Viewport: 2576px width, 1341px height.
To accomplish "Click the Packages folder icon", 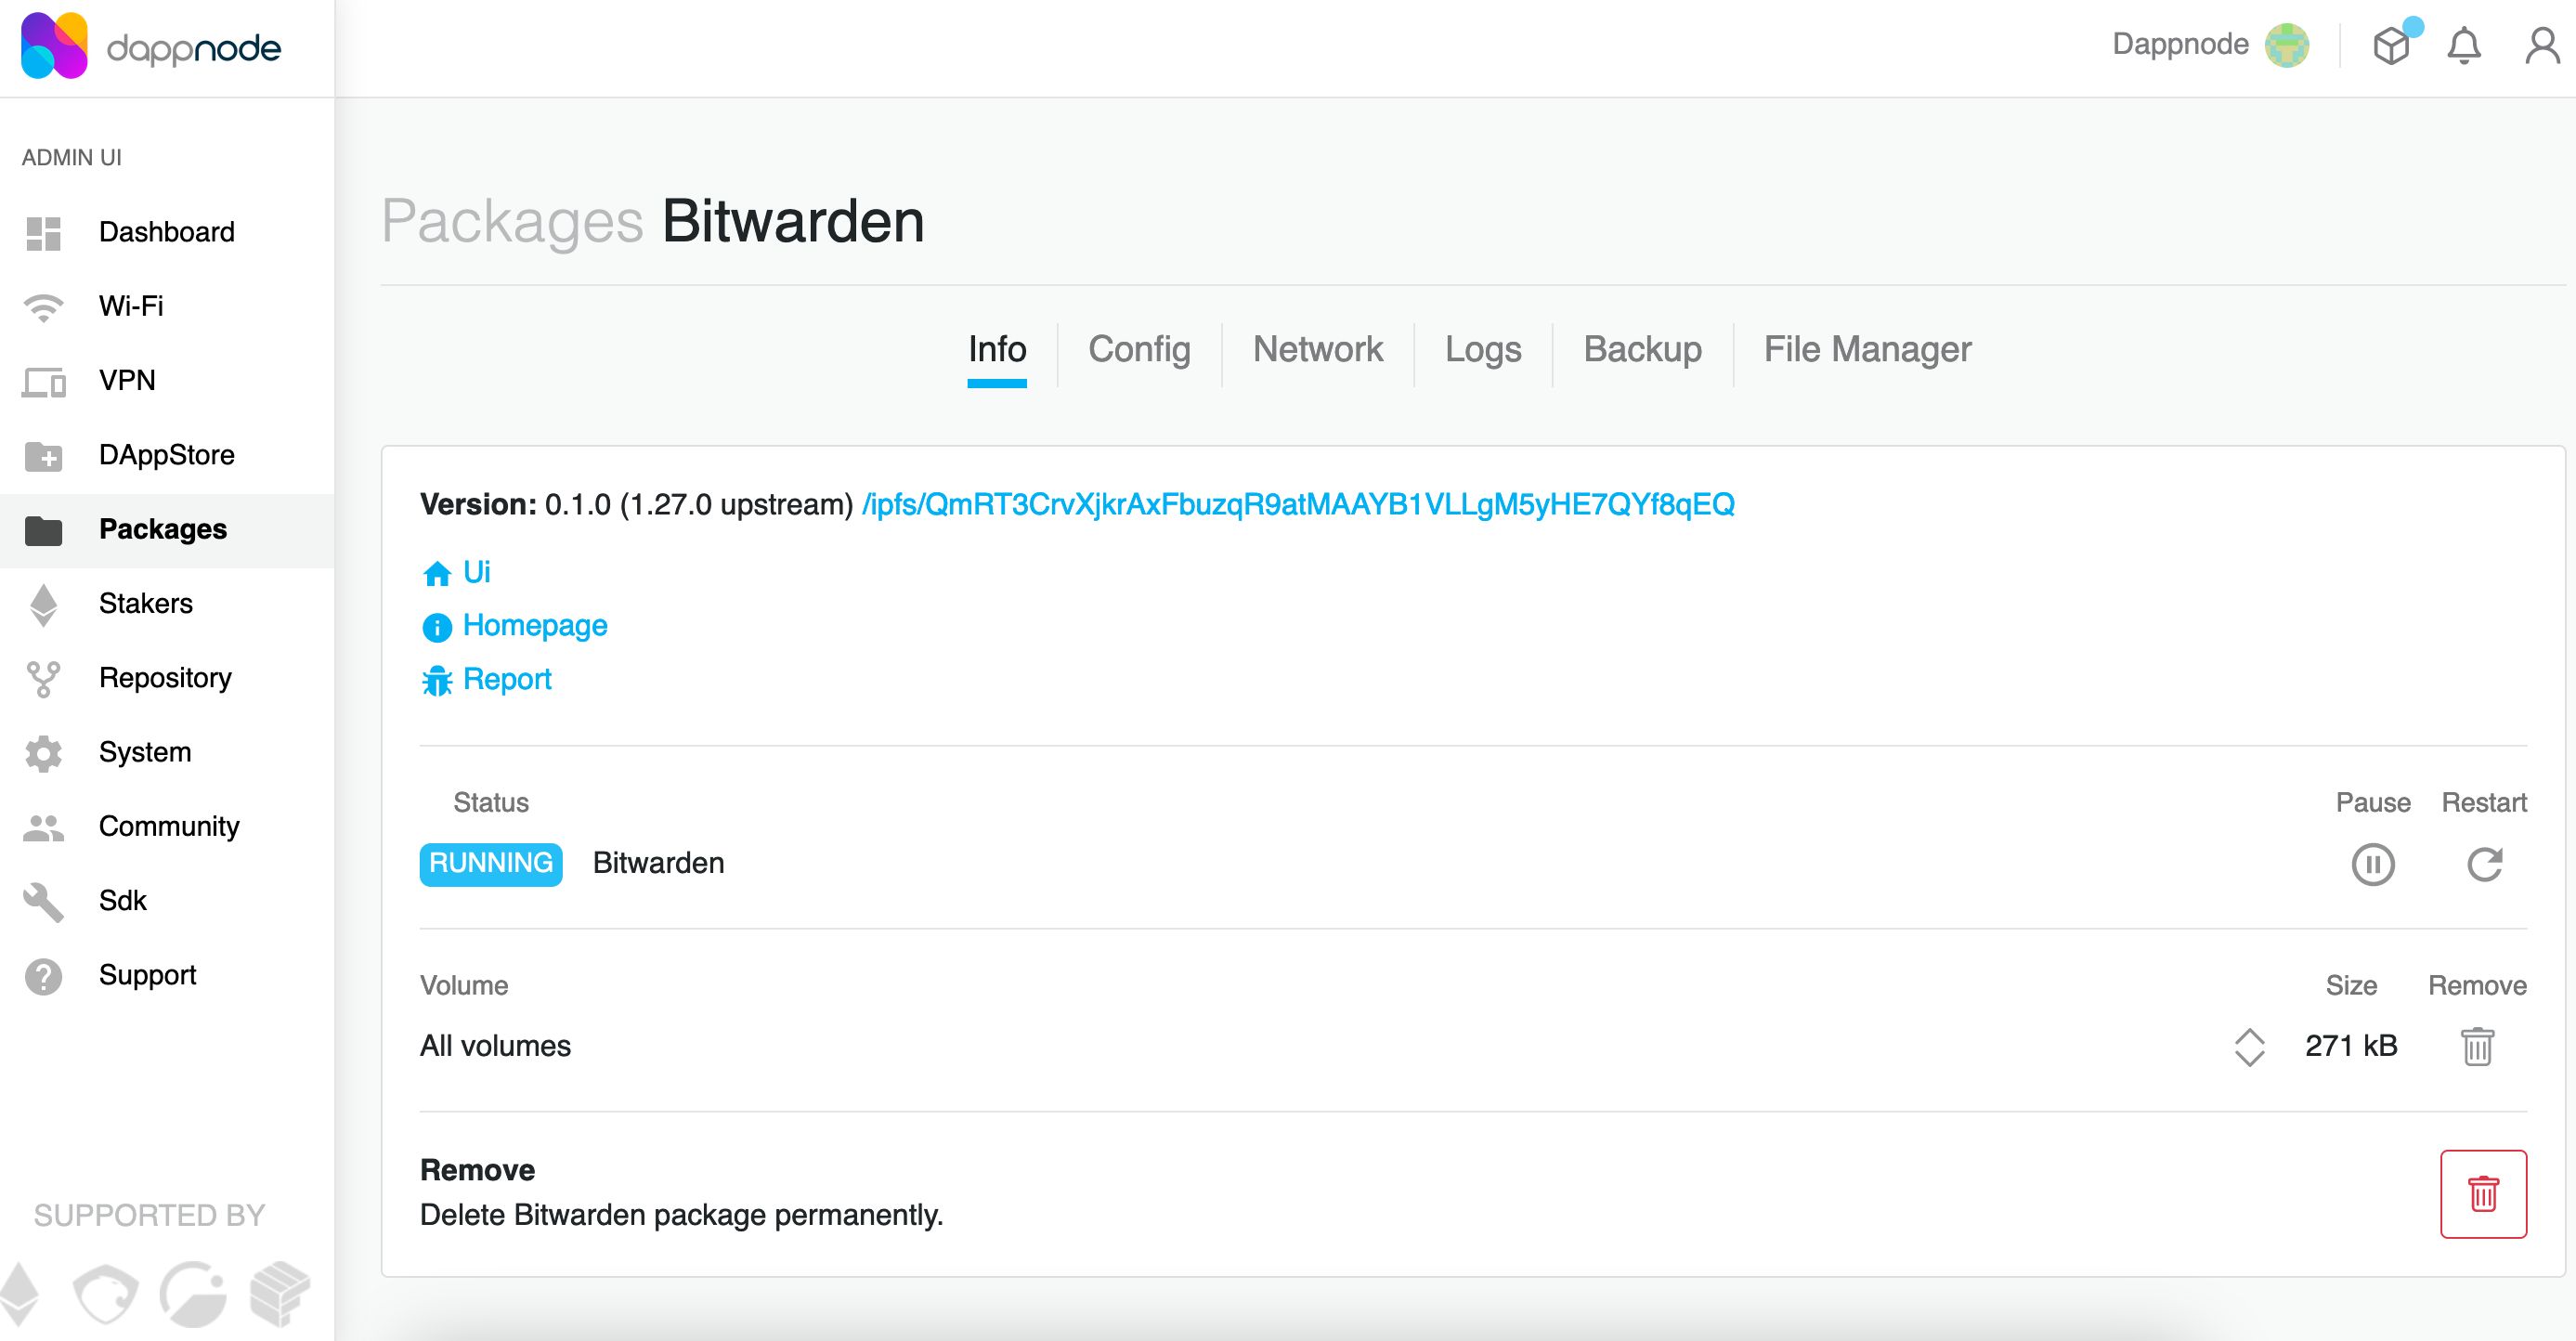I will [43, 530].
